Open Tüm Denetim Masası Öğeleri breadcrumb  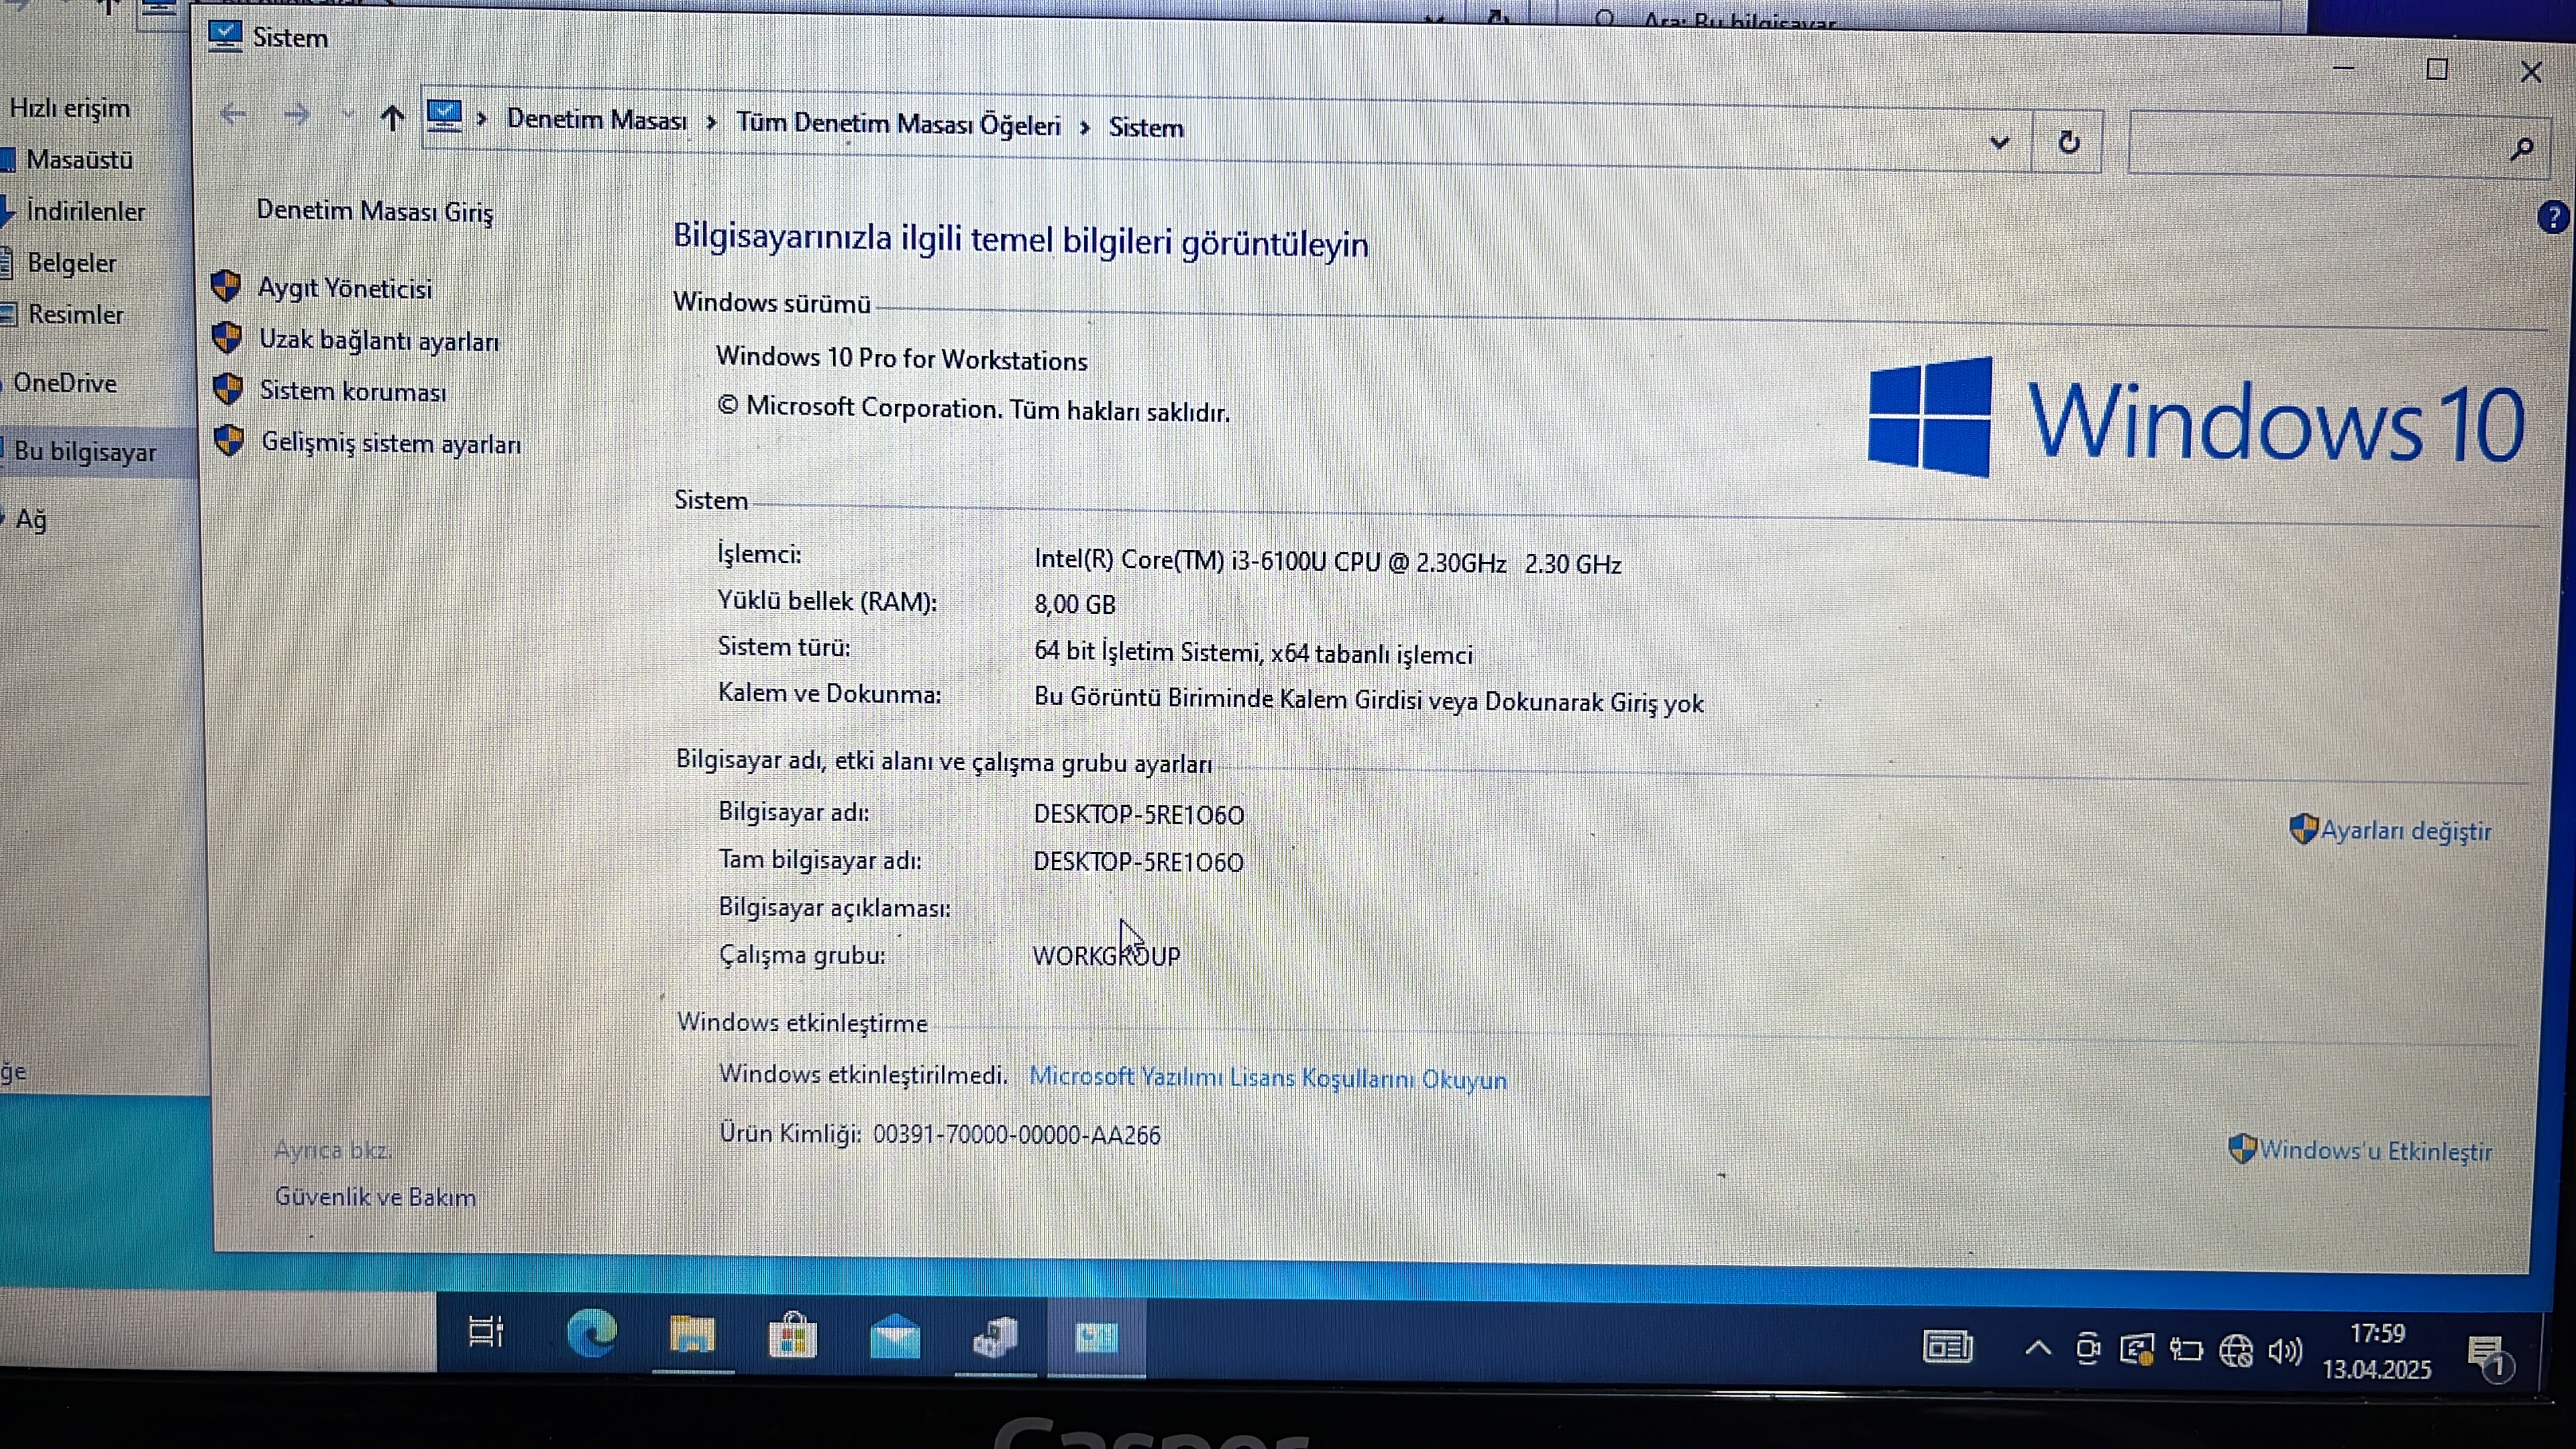pyautogui.click(x=898, y=124)
